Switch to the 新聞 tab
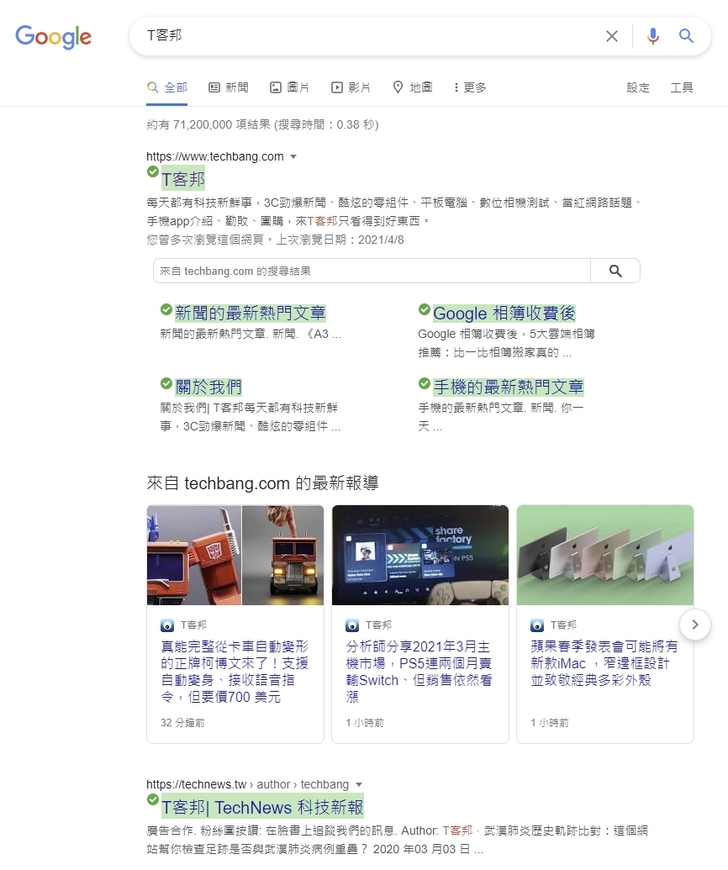This screenshot has width=728, height=870. (x=228, y=87)
